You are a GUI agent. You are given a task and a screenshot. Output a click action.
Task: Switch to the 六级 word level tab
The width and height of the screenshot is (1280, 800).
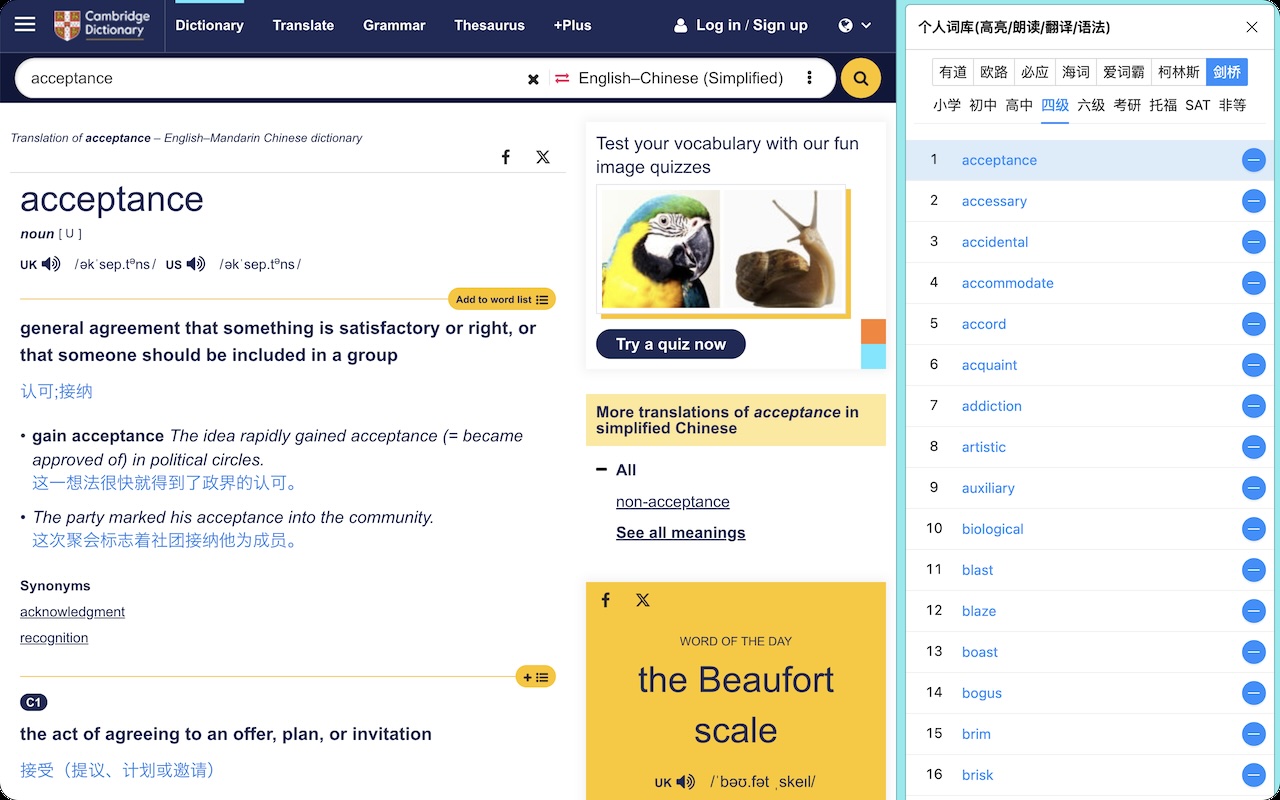(x=1091, y=105)
